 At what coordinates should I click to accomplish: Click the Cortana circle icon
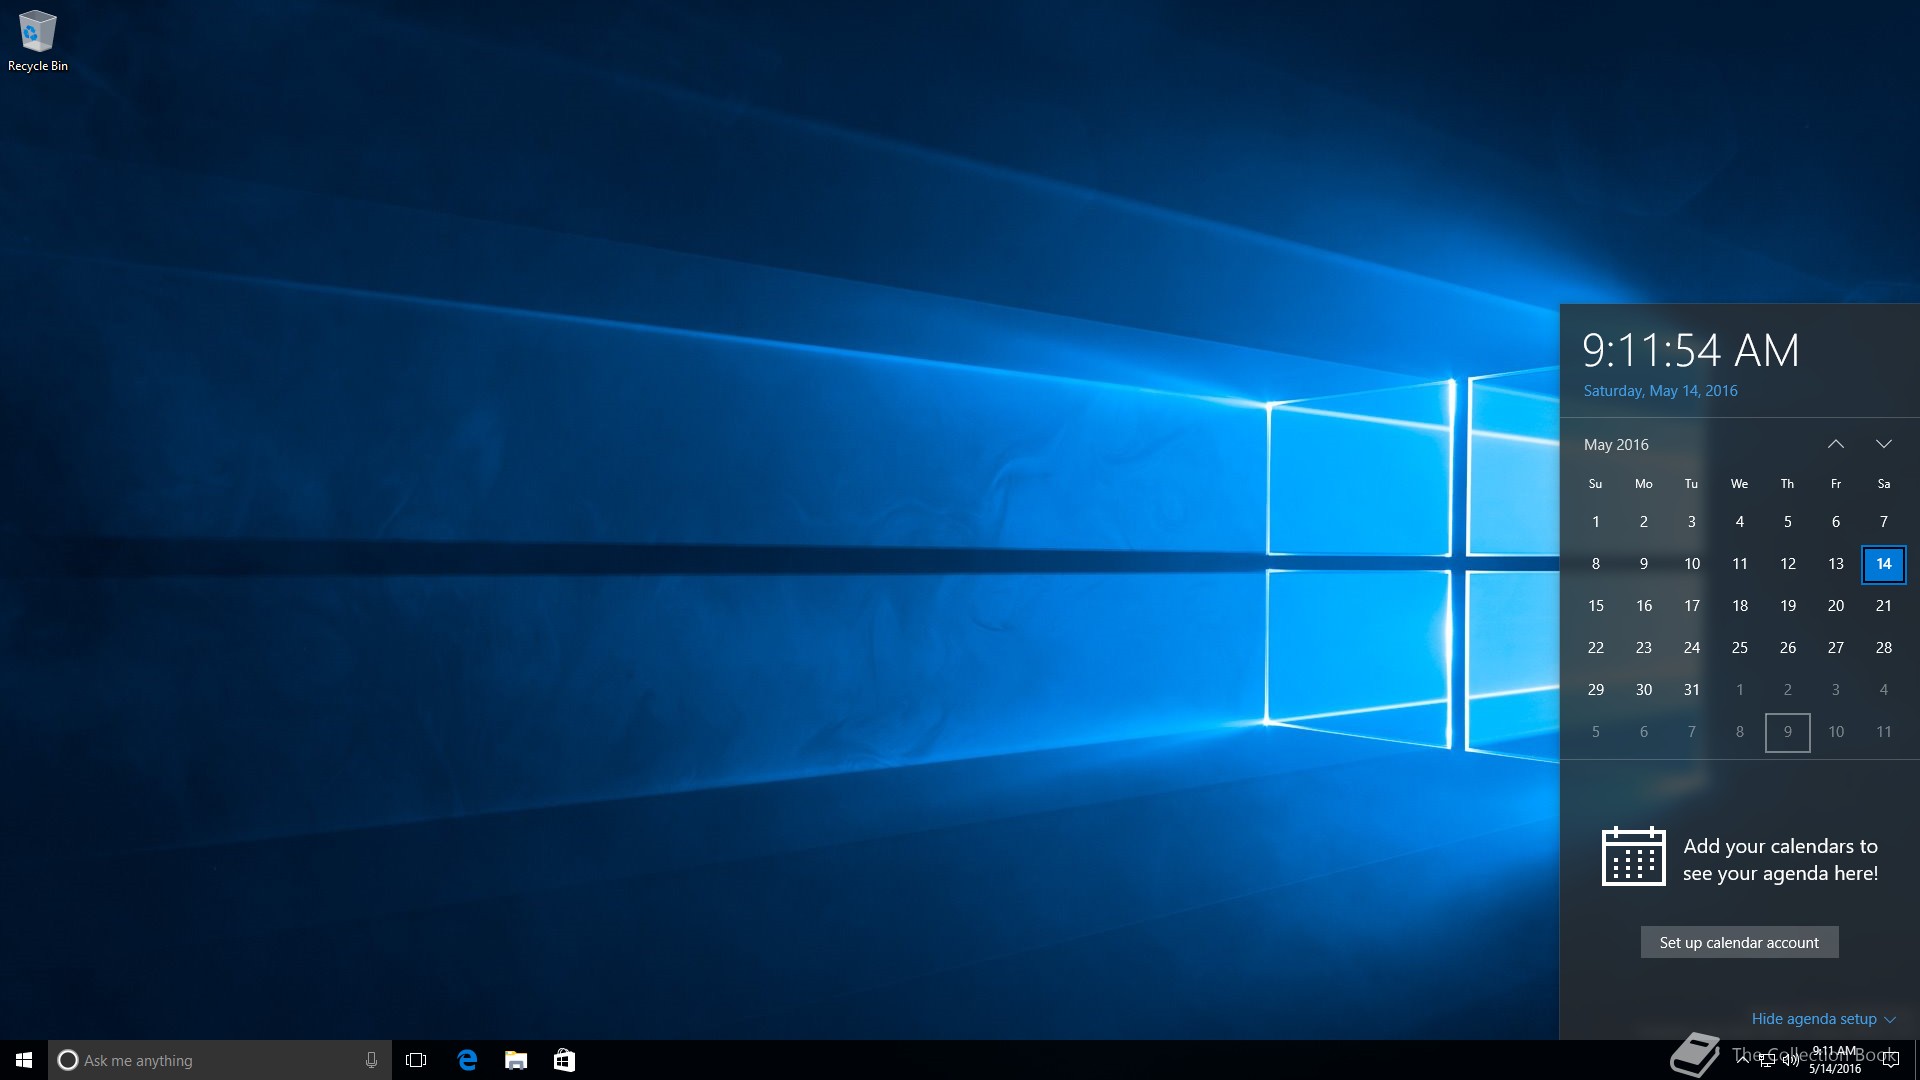[x=68, y=1060]
